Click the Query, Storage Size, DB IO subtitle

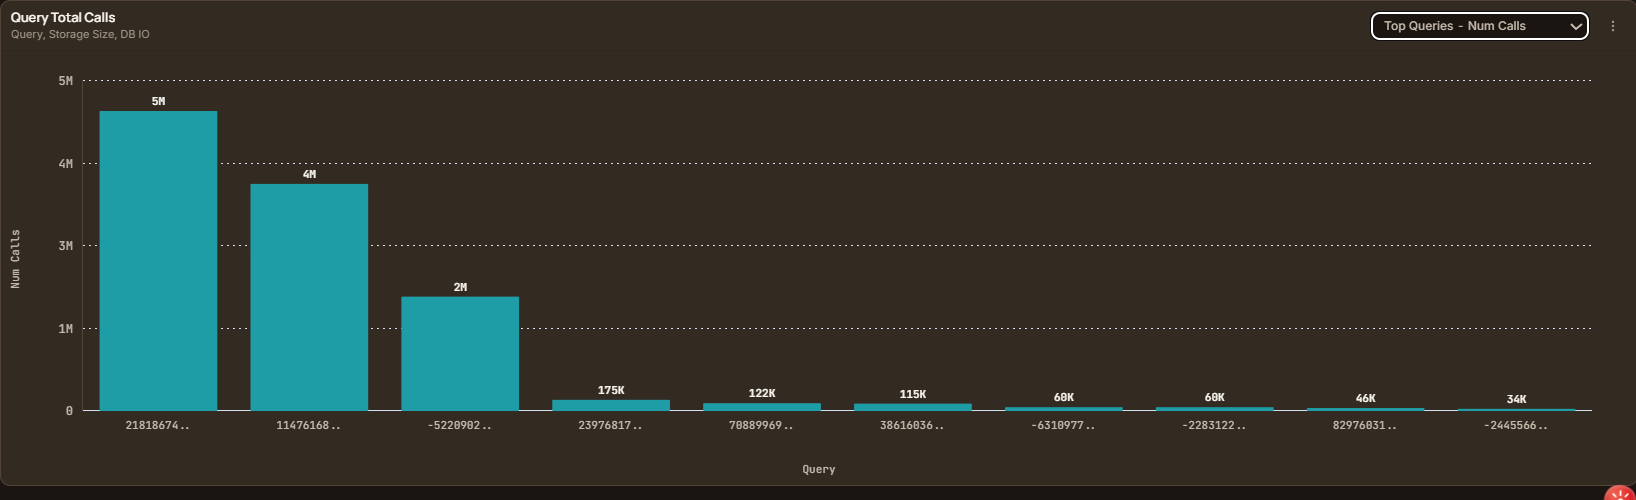coord(81,34)
